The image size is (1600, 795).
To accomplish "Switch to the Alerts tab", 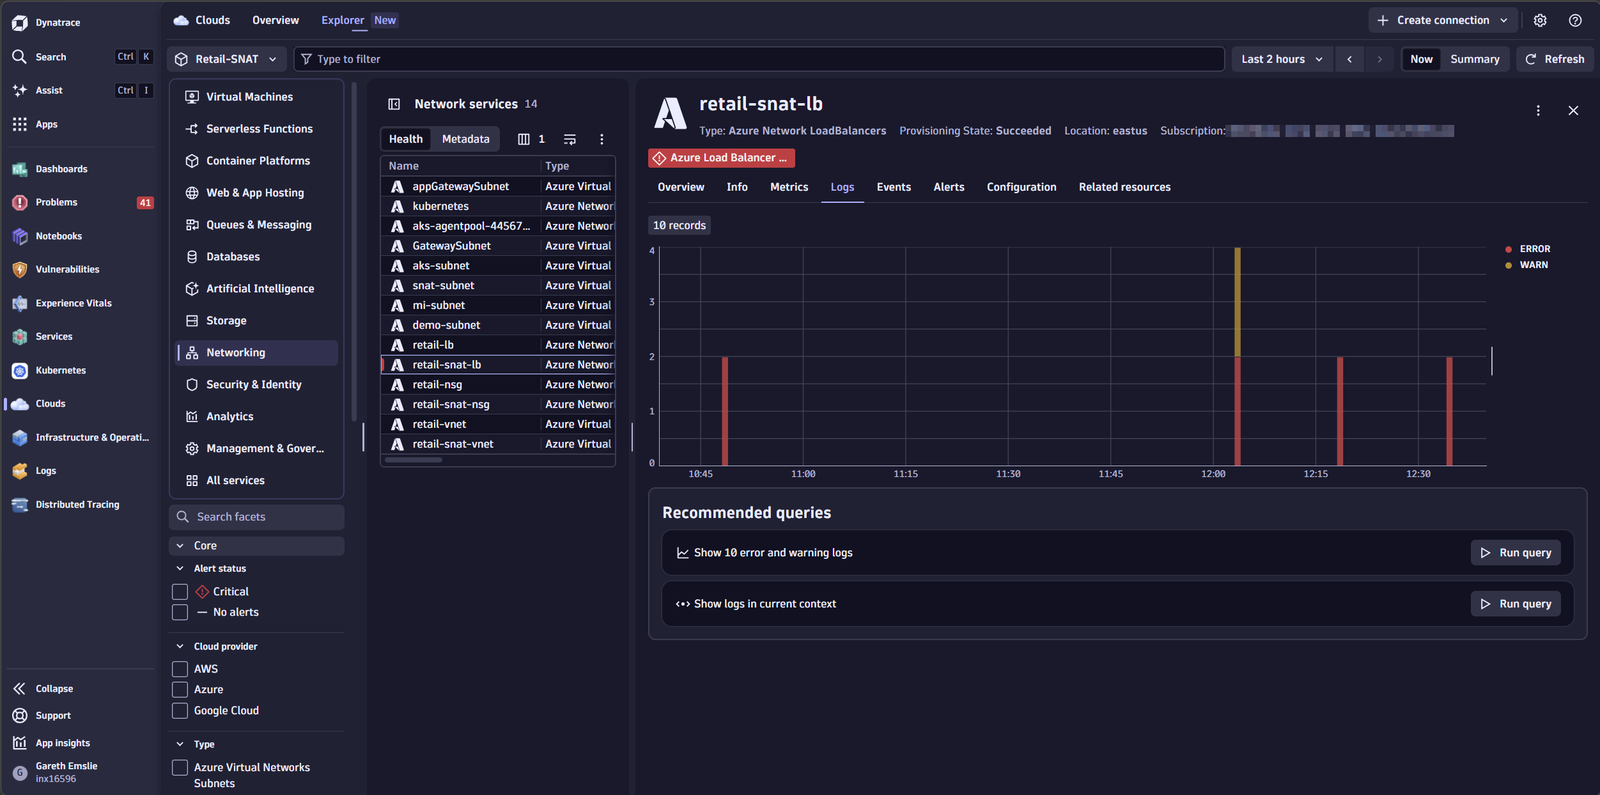I will 949,187.
